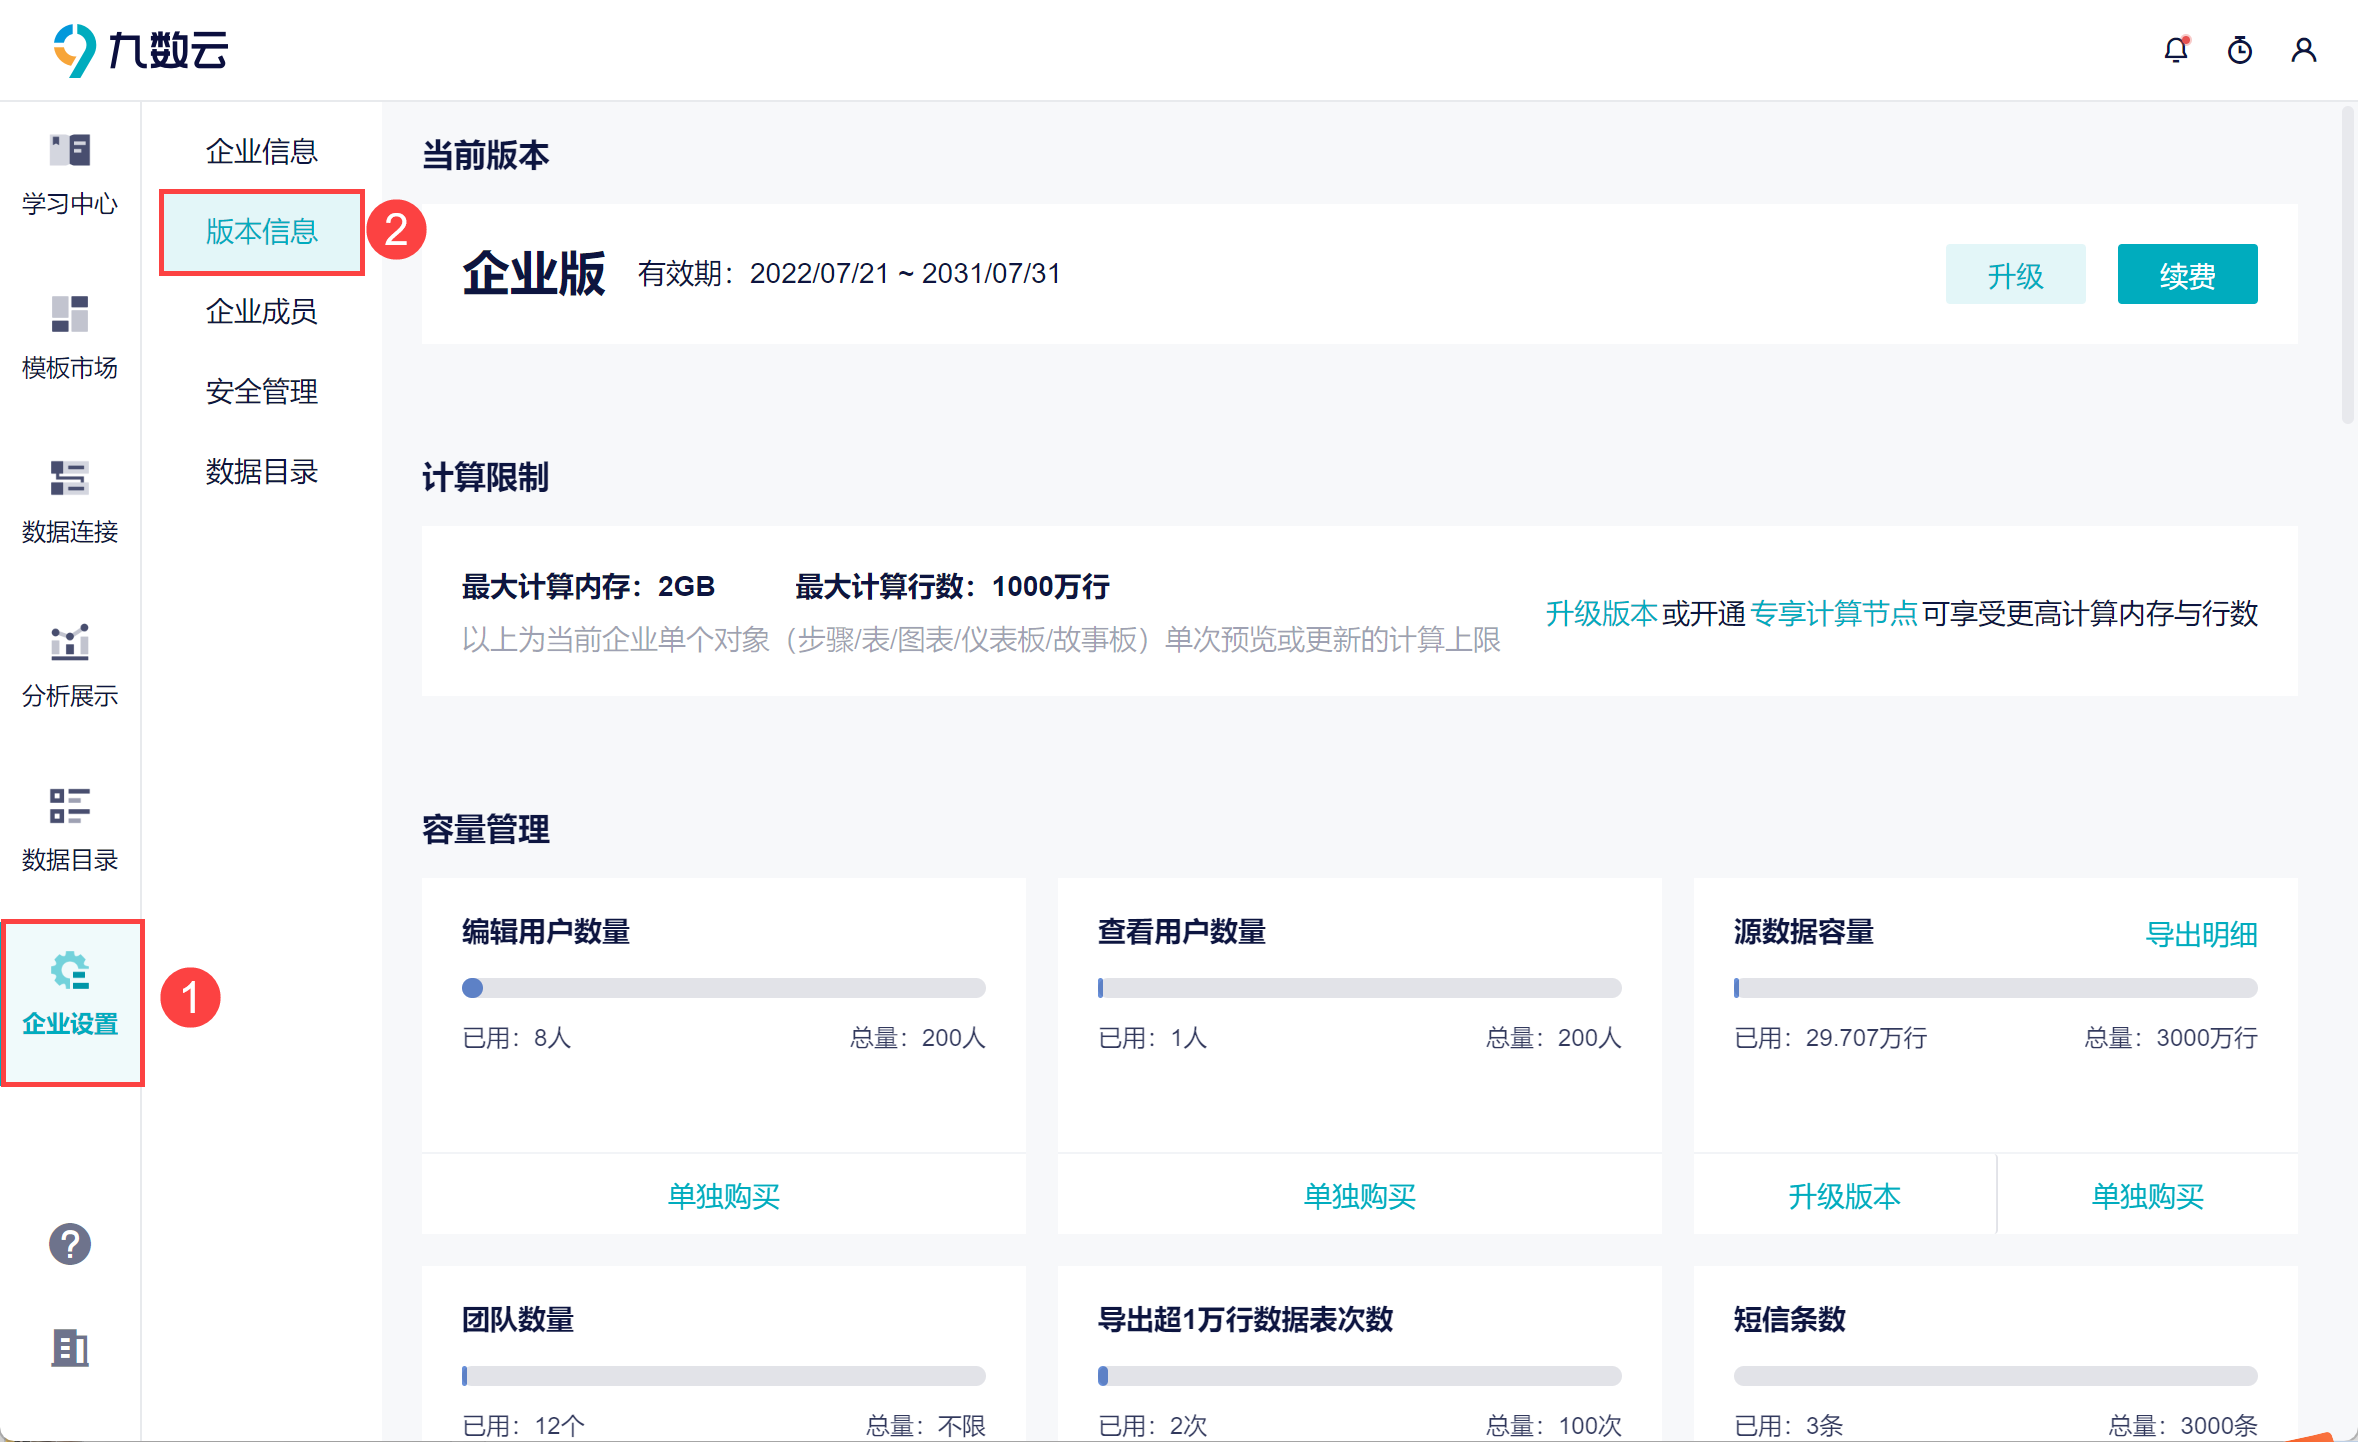This screenshot has height=1442, width=2358.
Task: Click the notification bell icon
Action: point(2175,50)
